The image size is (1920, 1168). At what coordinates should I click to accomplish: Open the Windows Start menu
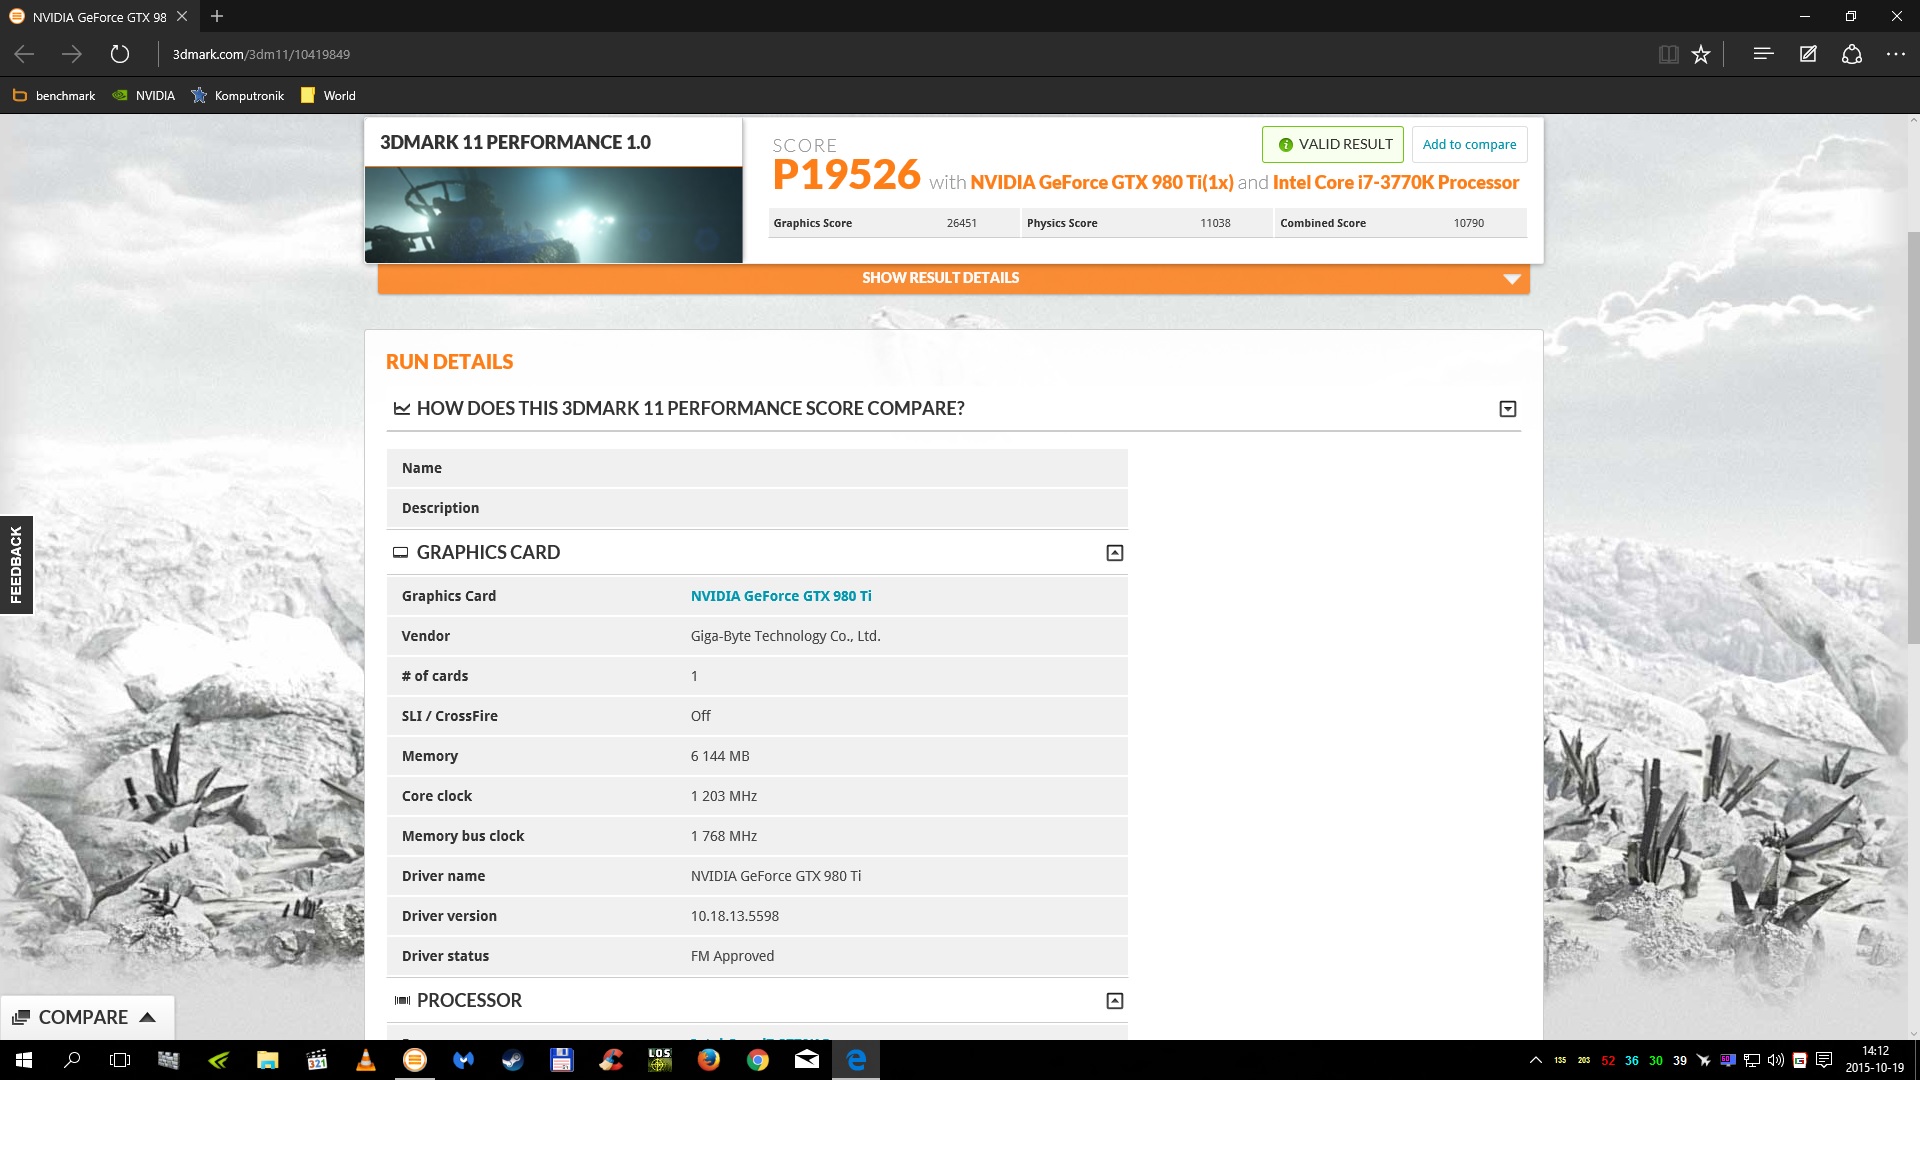24,1060
